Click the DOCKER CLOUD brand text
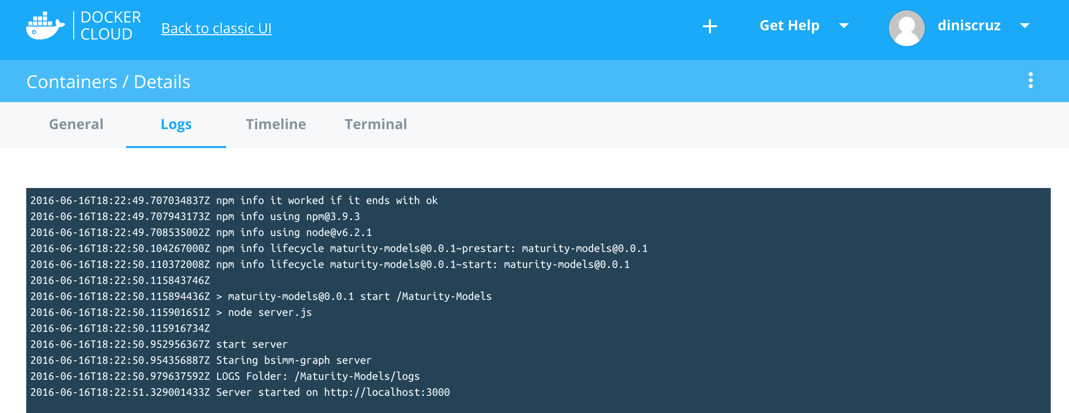This screenshot has width=1069, height=413. point(110,26)
